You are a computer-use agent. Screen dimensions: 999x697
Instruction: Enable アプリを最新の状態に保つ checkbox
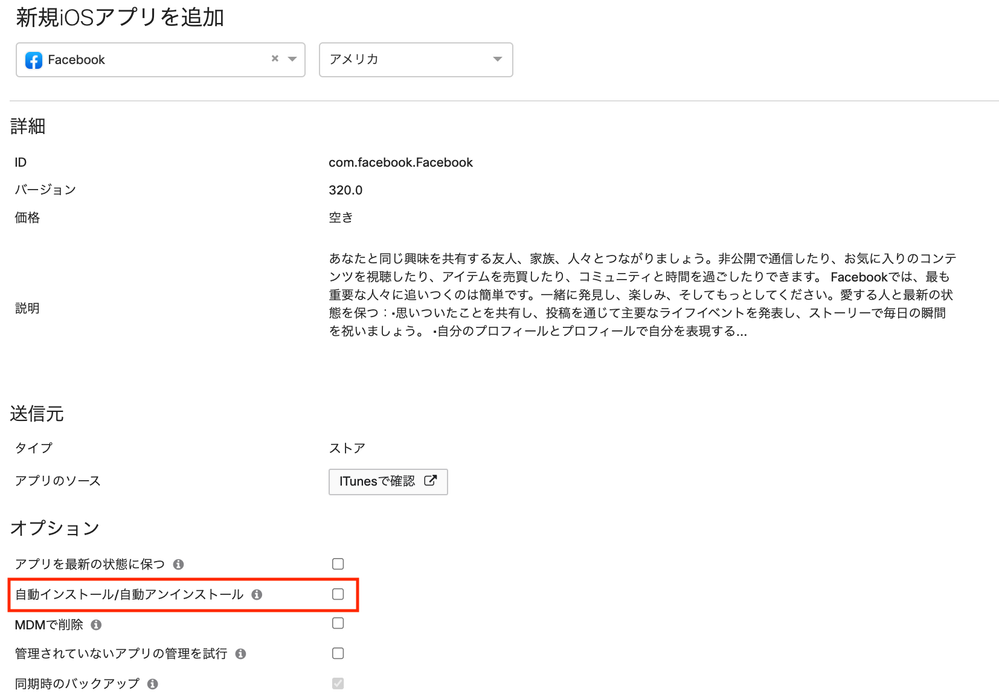point(338,564)
